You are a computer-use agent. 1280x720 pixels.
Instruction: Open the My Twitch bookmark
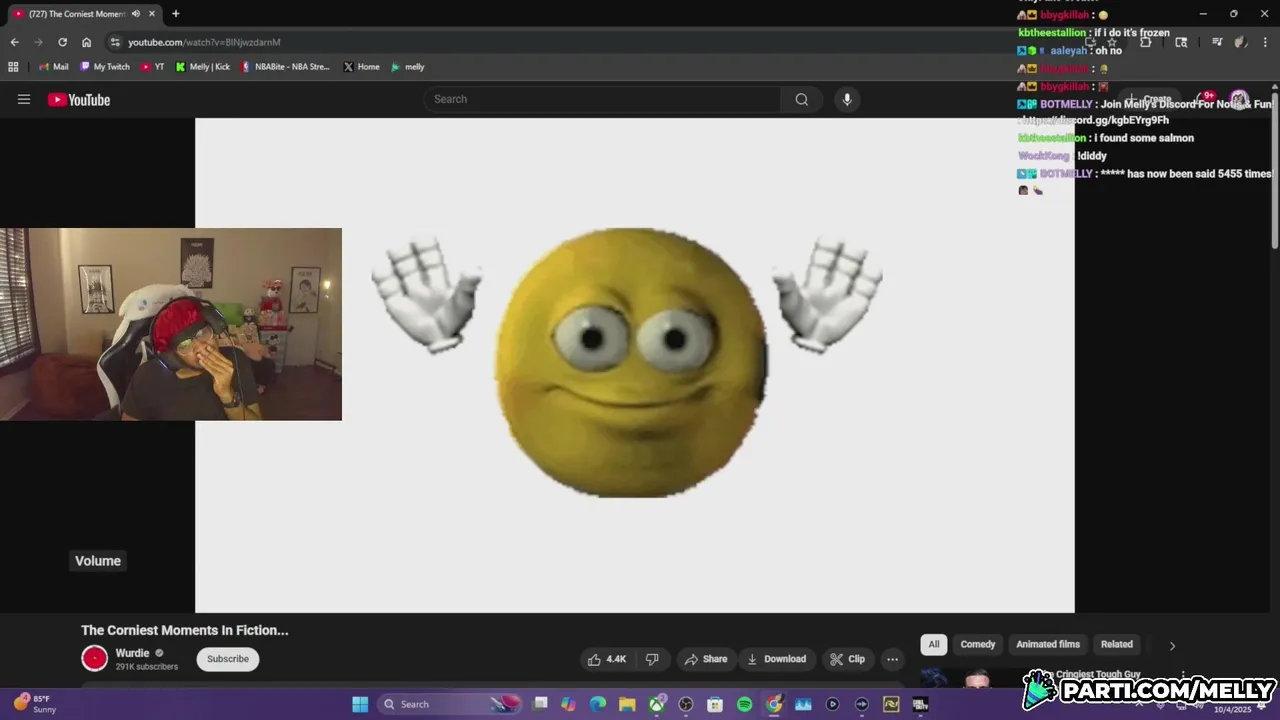105,67
